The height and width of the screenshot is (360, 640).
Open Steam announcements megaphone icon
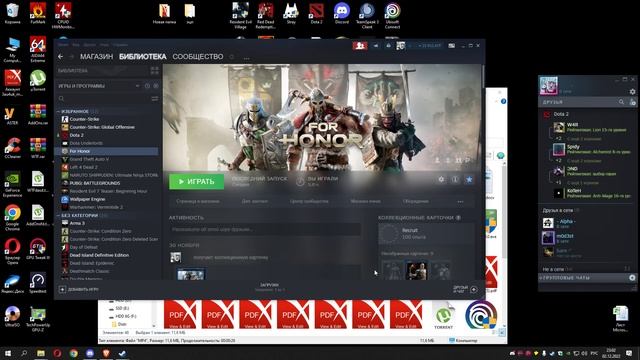(376, 46)
